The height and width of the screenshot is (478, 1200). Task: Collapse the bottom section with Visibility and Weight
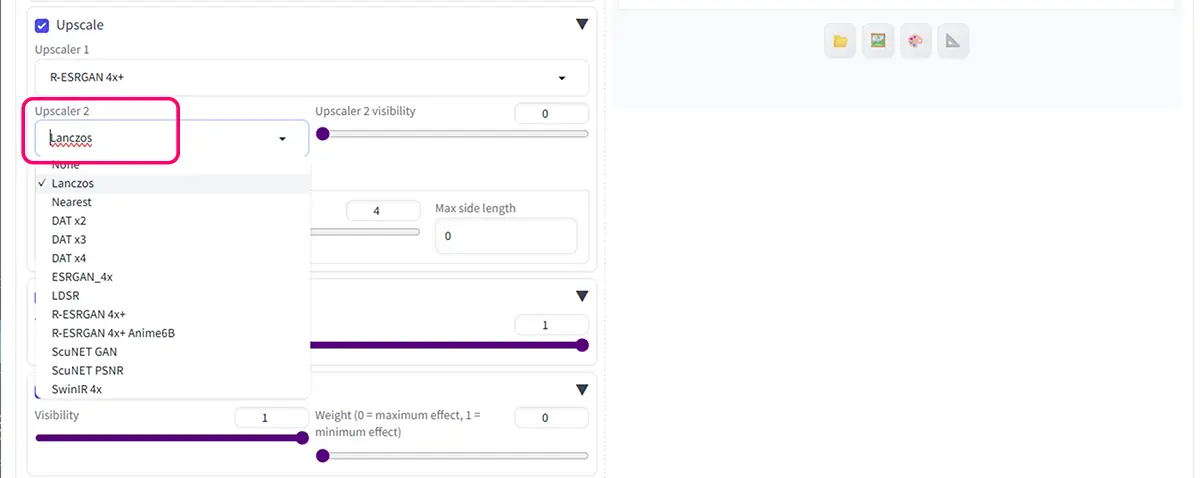click(x=582, y=390)
